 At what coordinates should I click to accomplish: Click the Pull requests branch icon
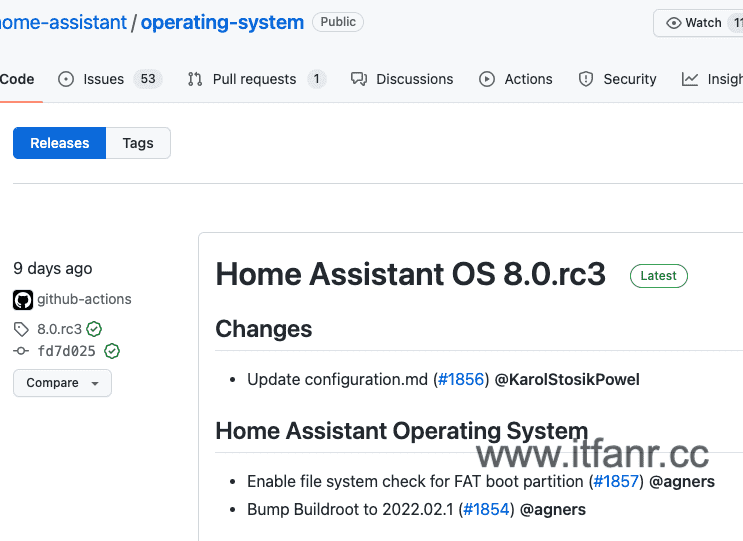pyautogui.click(x=195, y=79)
